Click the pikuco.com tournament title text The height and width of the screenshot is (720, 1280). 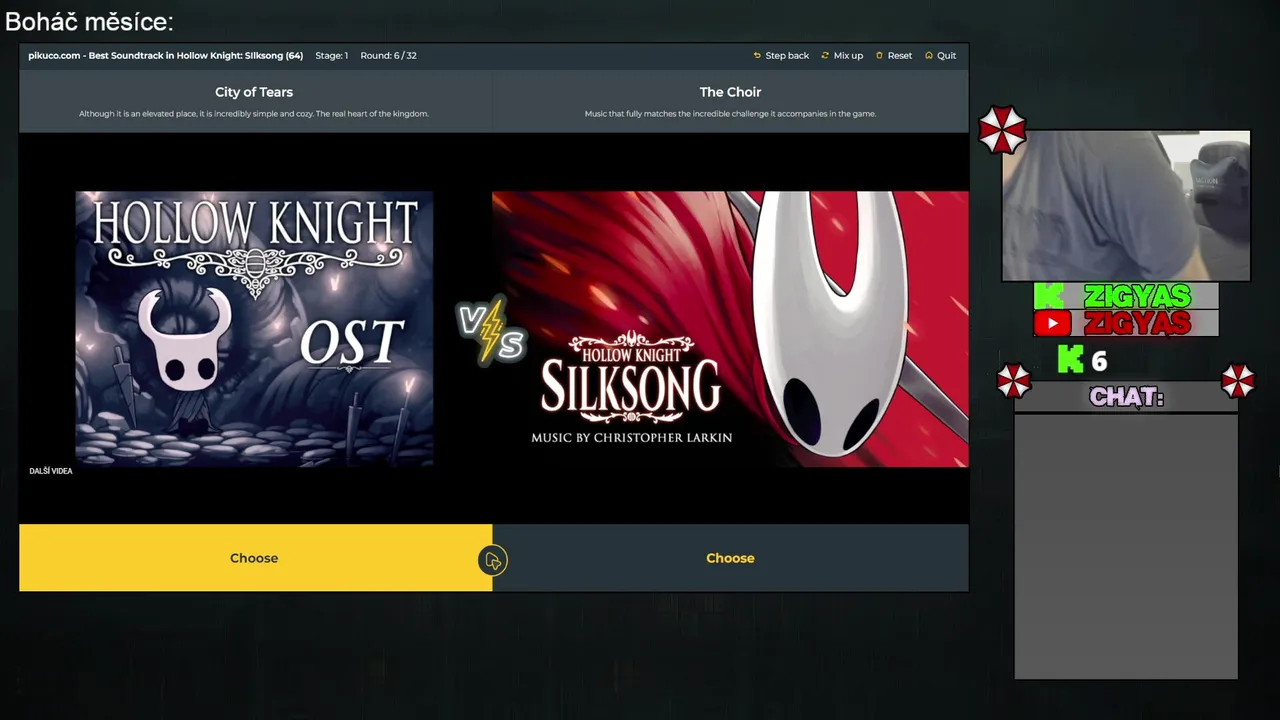point(166,56)
